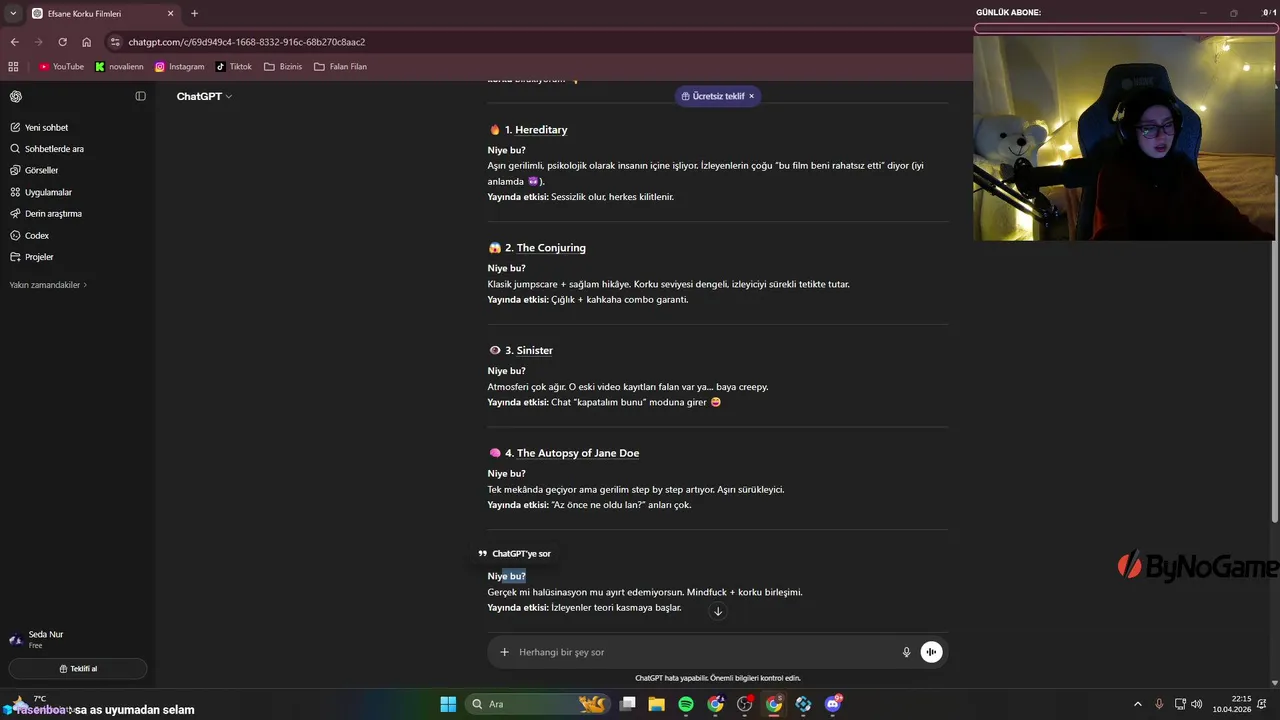Viewport: 1280px width, 720px height.
Task: Click the address bar URL
Action: pyautogui.click(x=247, y=42)
